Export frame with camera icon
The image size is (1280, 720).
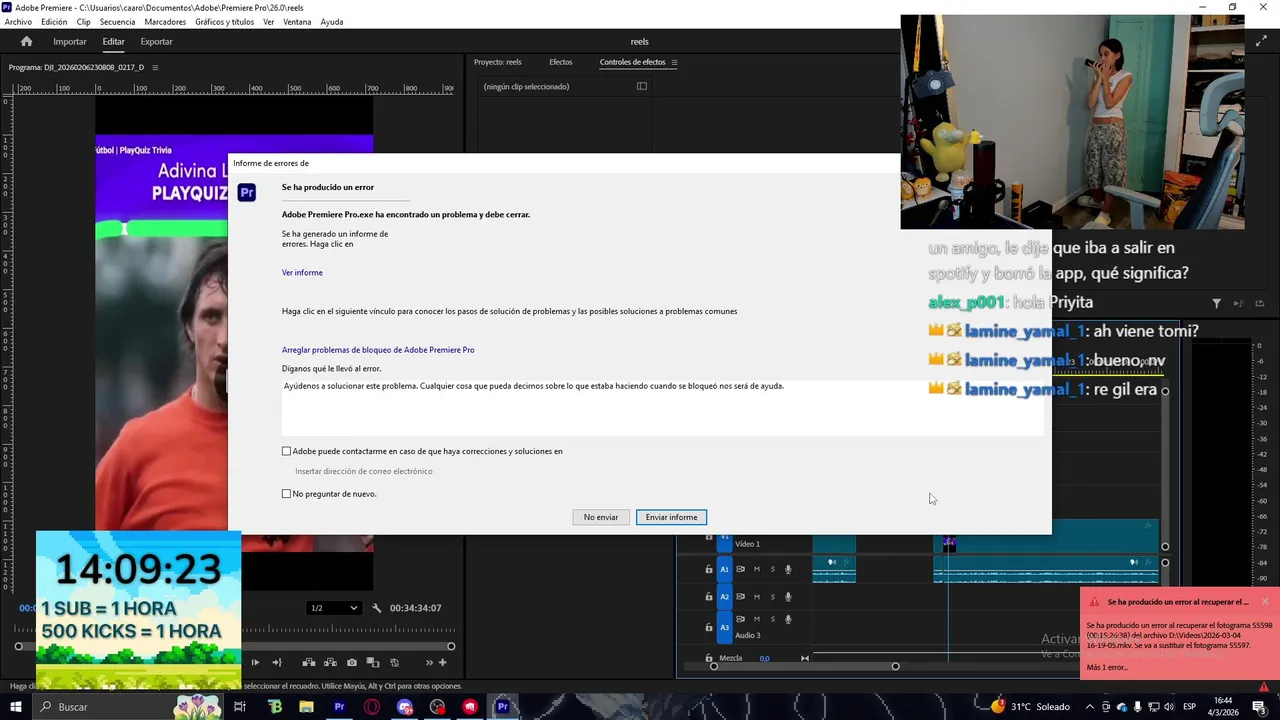[x=352, y=662]
